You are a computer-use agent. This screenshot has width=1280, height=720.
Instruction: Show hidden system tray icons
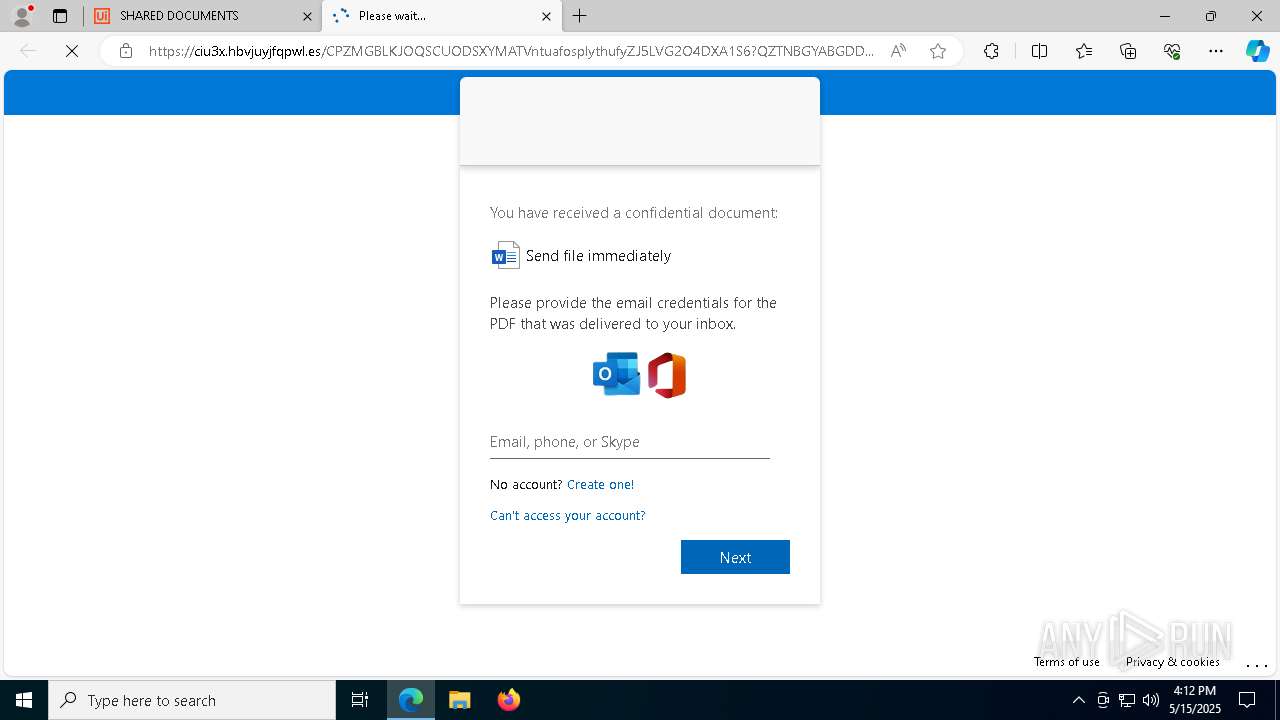click(x=1078, y=700)
